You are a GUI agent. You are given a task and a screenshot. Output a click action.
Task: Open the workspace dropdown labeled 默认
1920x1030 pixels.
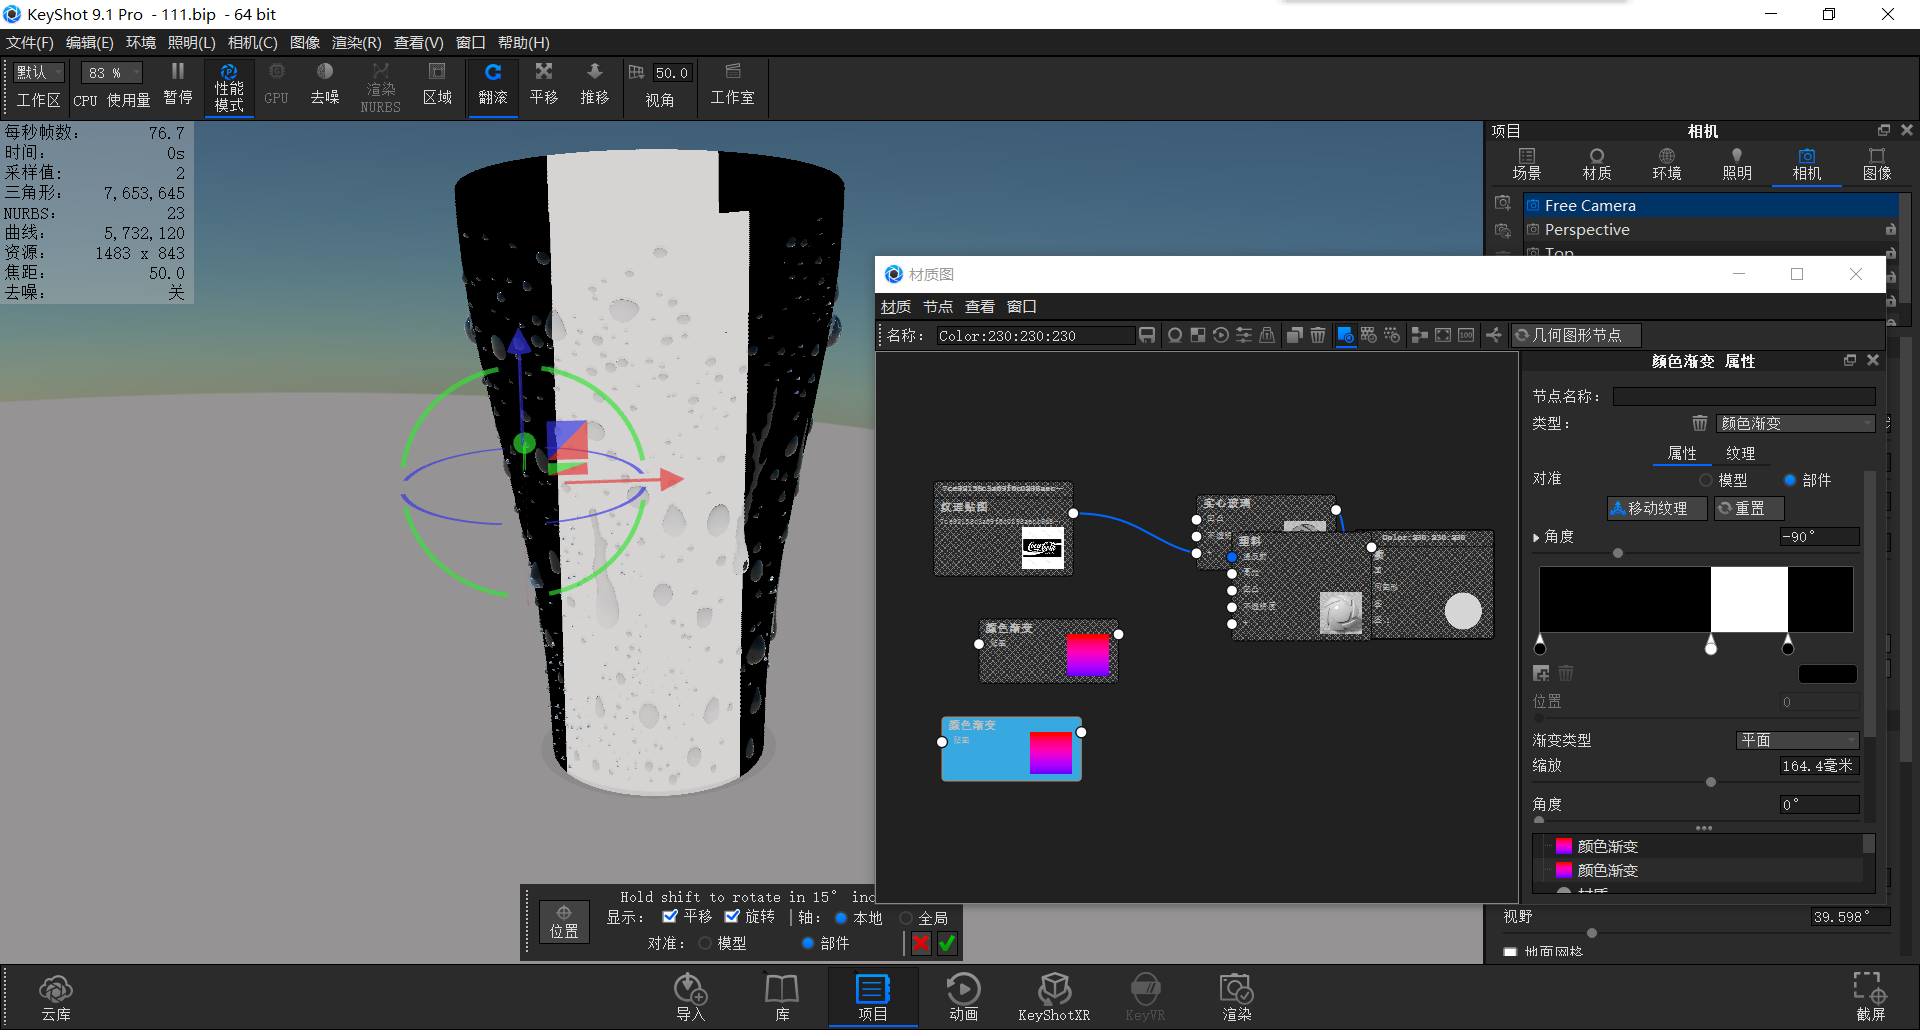pyautogui.click(x=37, y=72)
